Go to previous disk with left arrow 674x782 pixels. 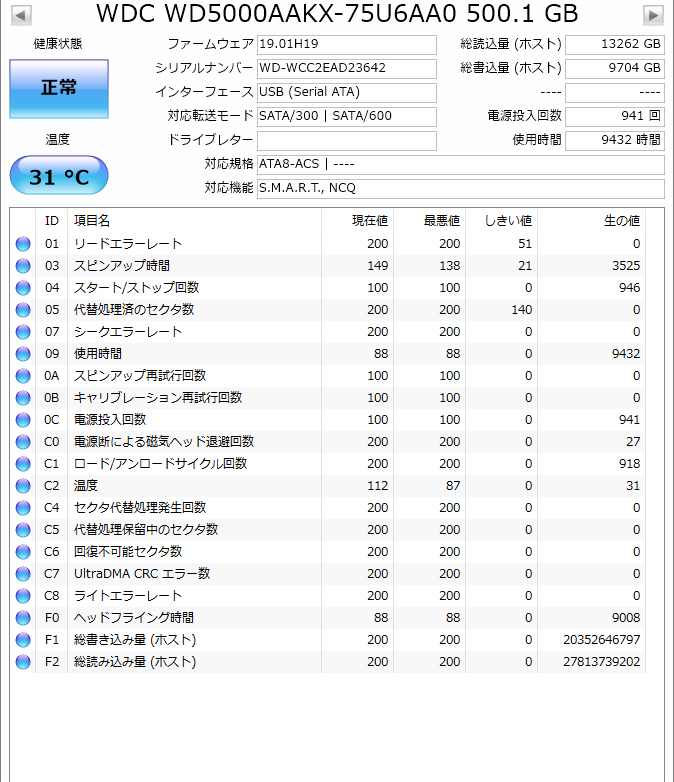[x=20, y=15]
